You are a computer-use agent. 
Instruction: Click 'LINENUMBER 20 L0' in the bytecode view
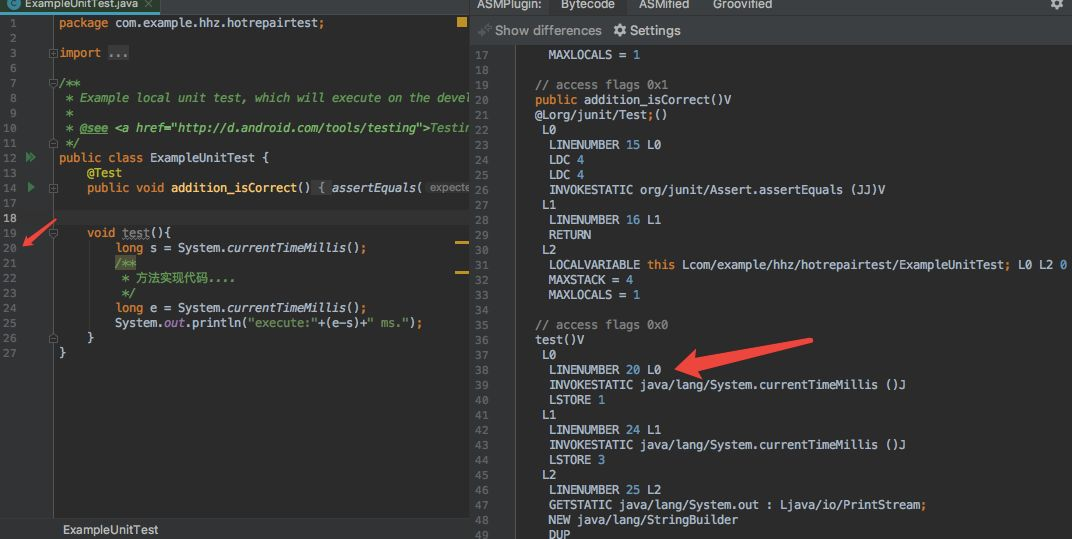[604, 369]
